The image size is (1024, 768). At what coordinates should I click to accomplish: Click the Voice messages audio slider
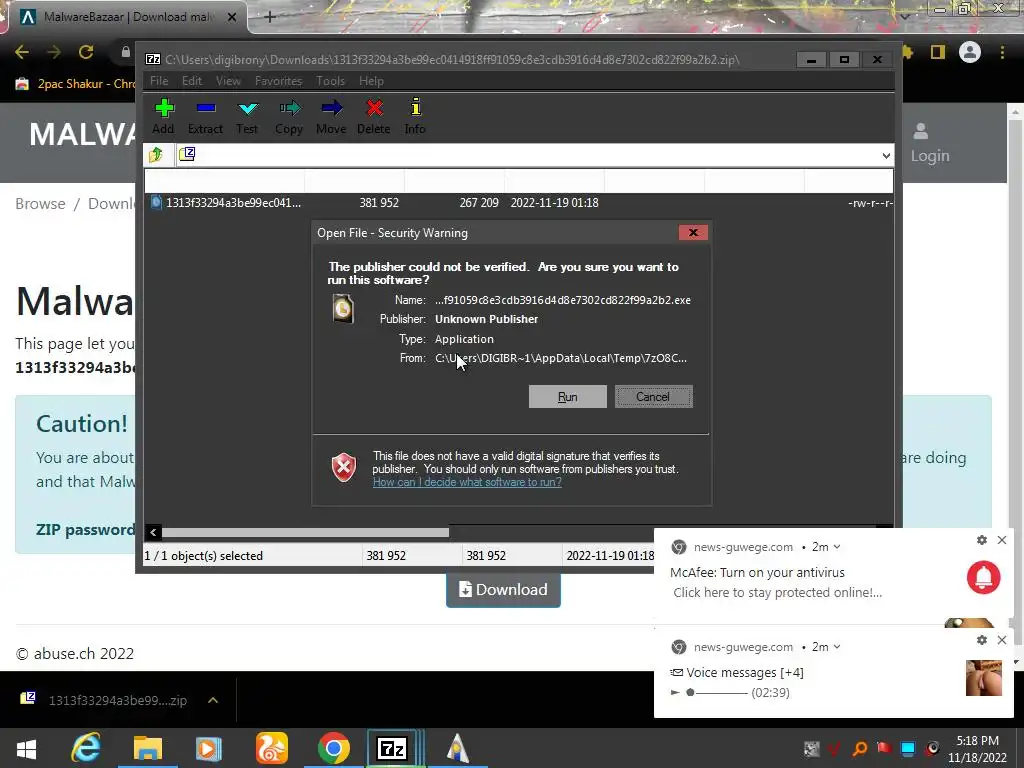pos(716,692)
